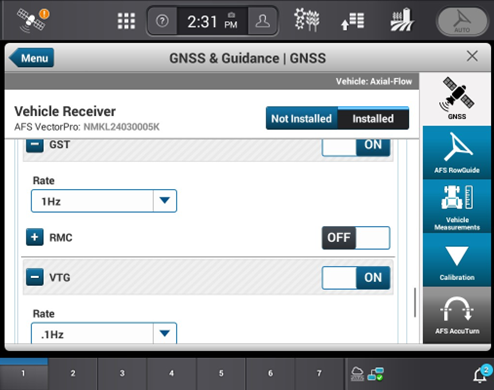Open the farm field silo icon

pyautogui.click(x=402, y=20)
